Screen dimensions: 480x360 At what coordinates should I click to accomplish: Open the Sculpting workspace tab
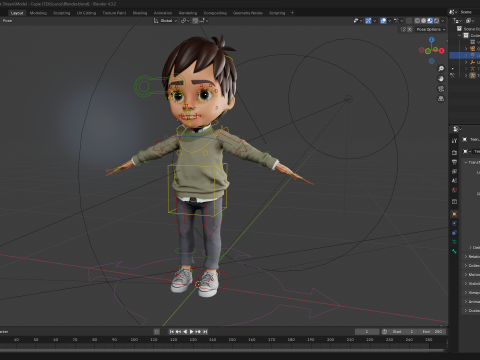coord(62,13)
